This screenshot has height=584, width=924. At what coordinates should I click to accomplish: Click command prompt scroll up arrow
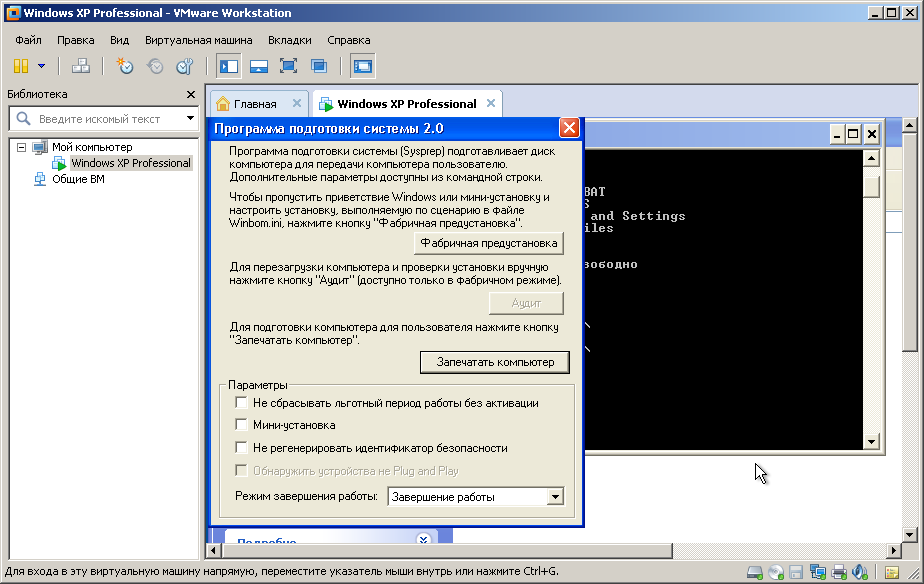click(872, 159)
